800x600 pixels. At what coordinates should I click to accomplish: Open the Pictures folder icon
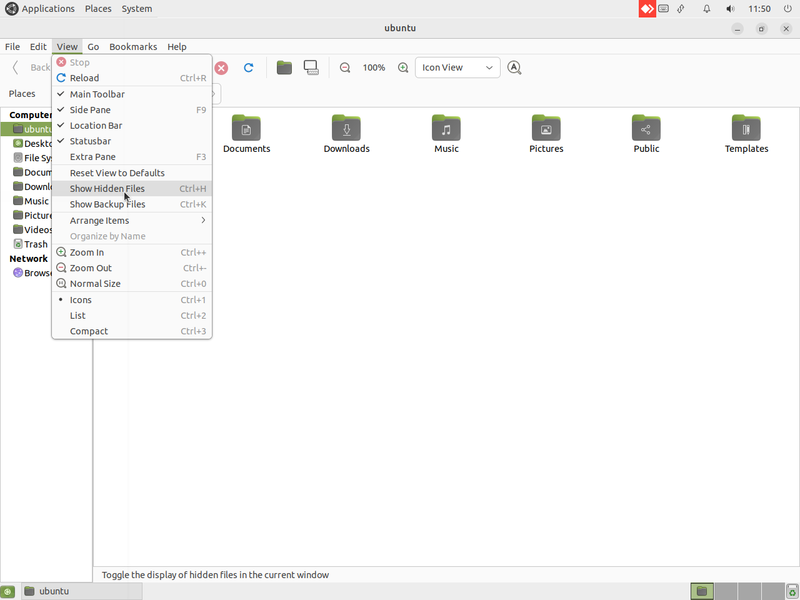546,128
